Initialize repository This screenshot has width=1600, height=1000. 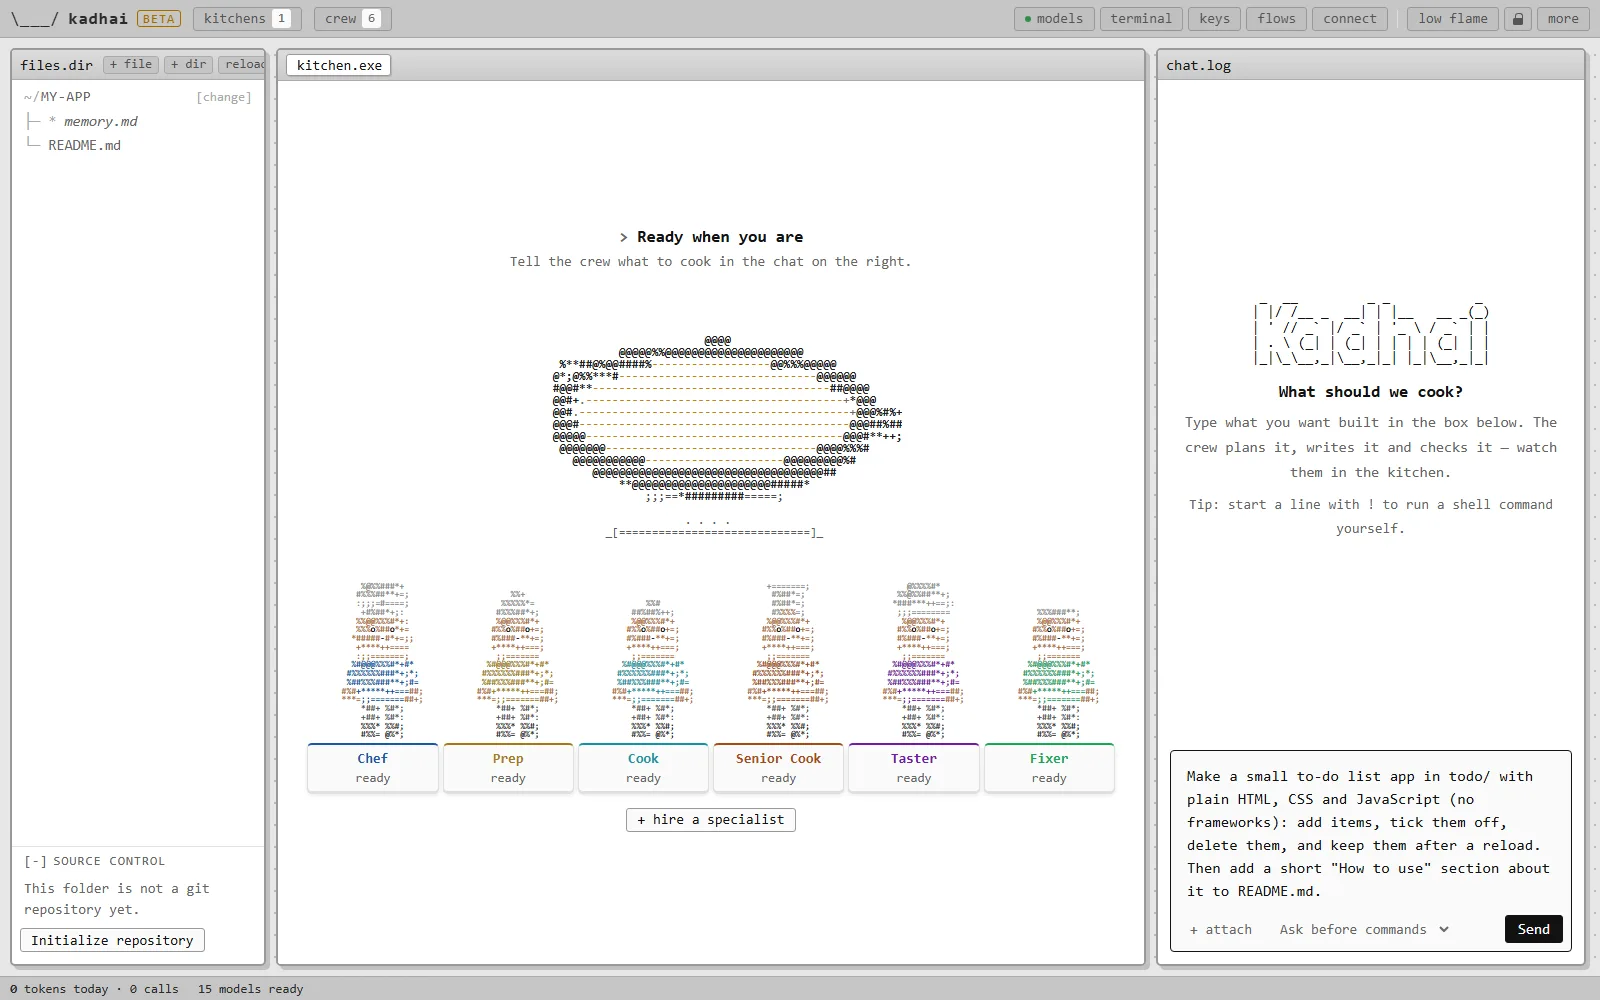pos(112,940)
